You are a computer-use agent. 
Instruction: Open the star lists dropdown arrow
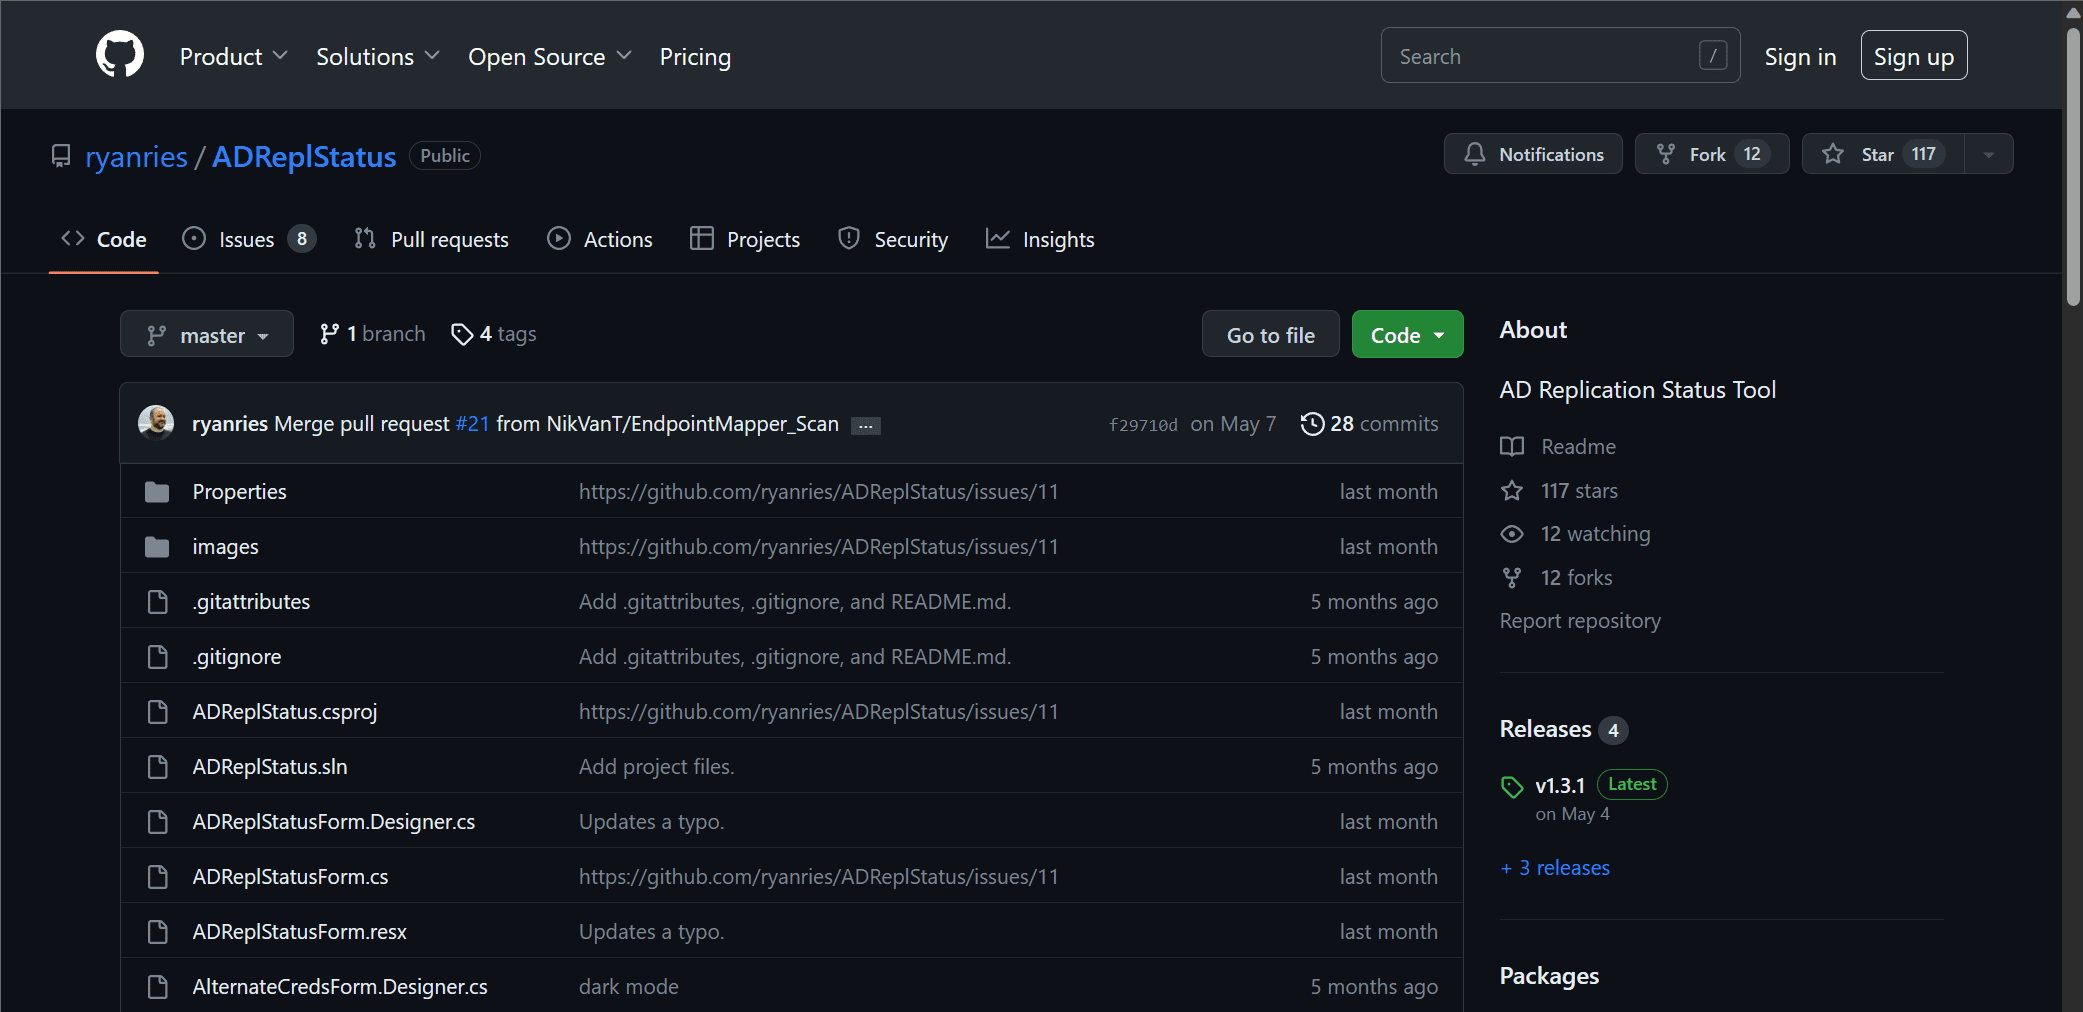[1988, 154]
